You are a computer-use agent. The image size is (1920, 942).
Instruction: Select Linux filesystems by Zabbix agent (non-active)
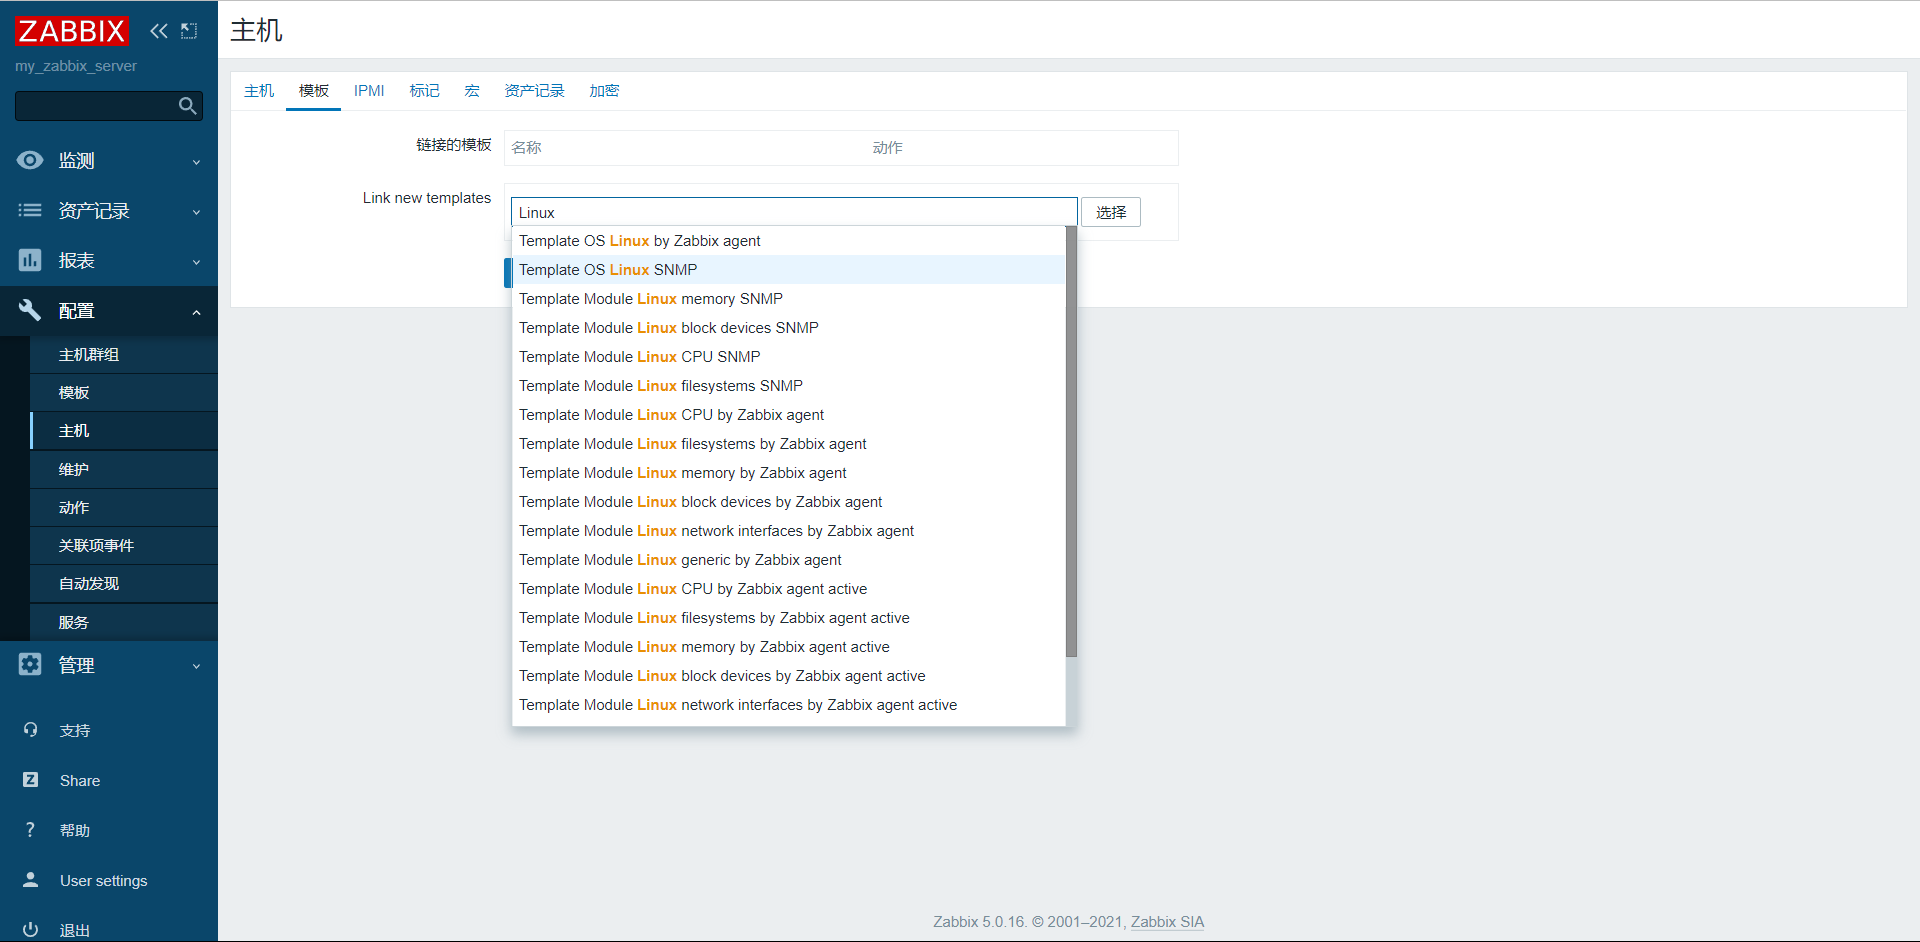tap(788, 444)
